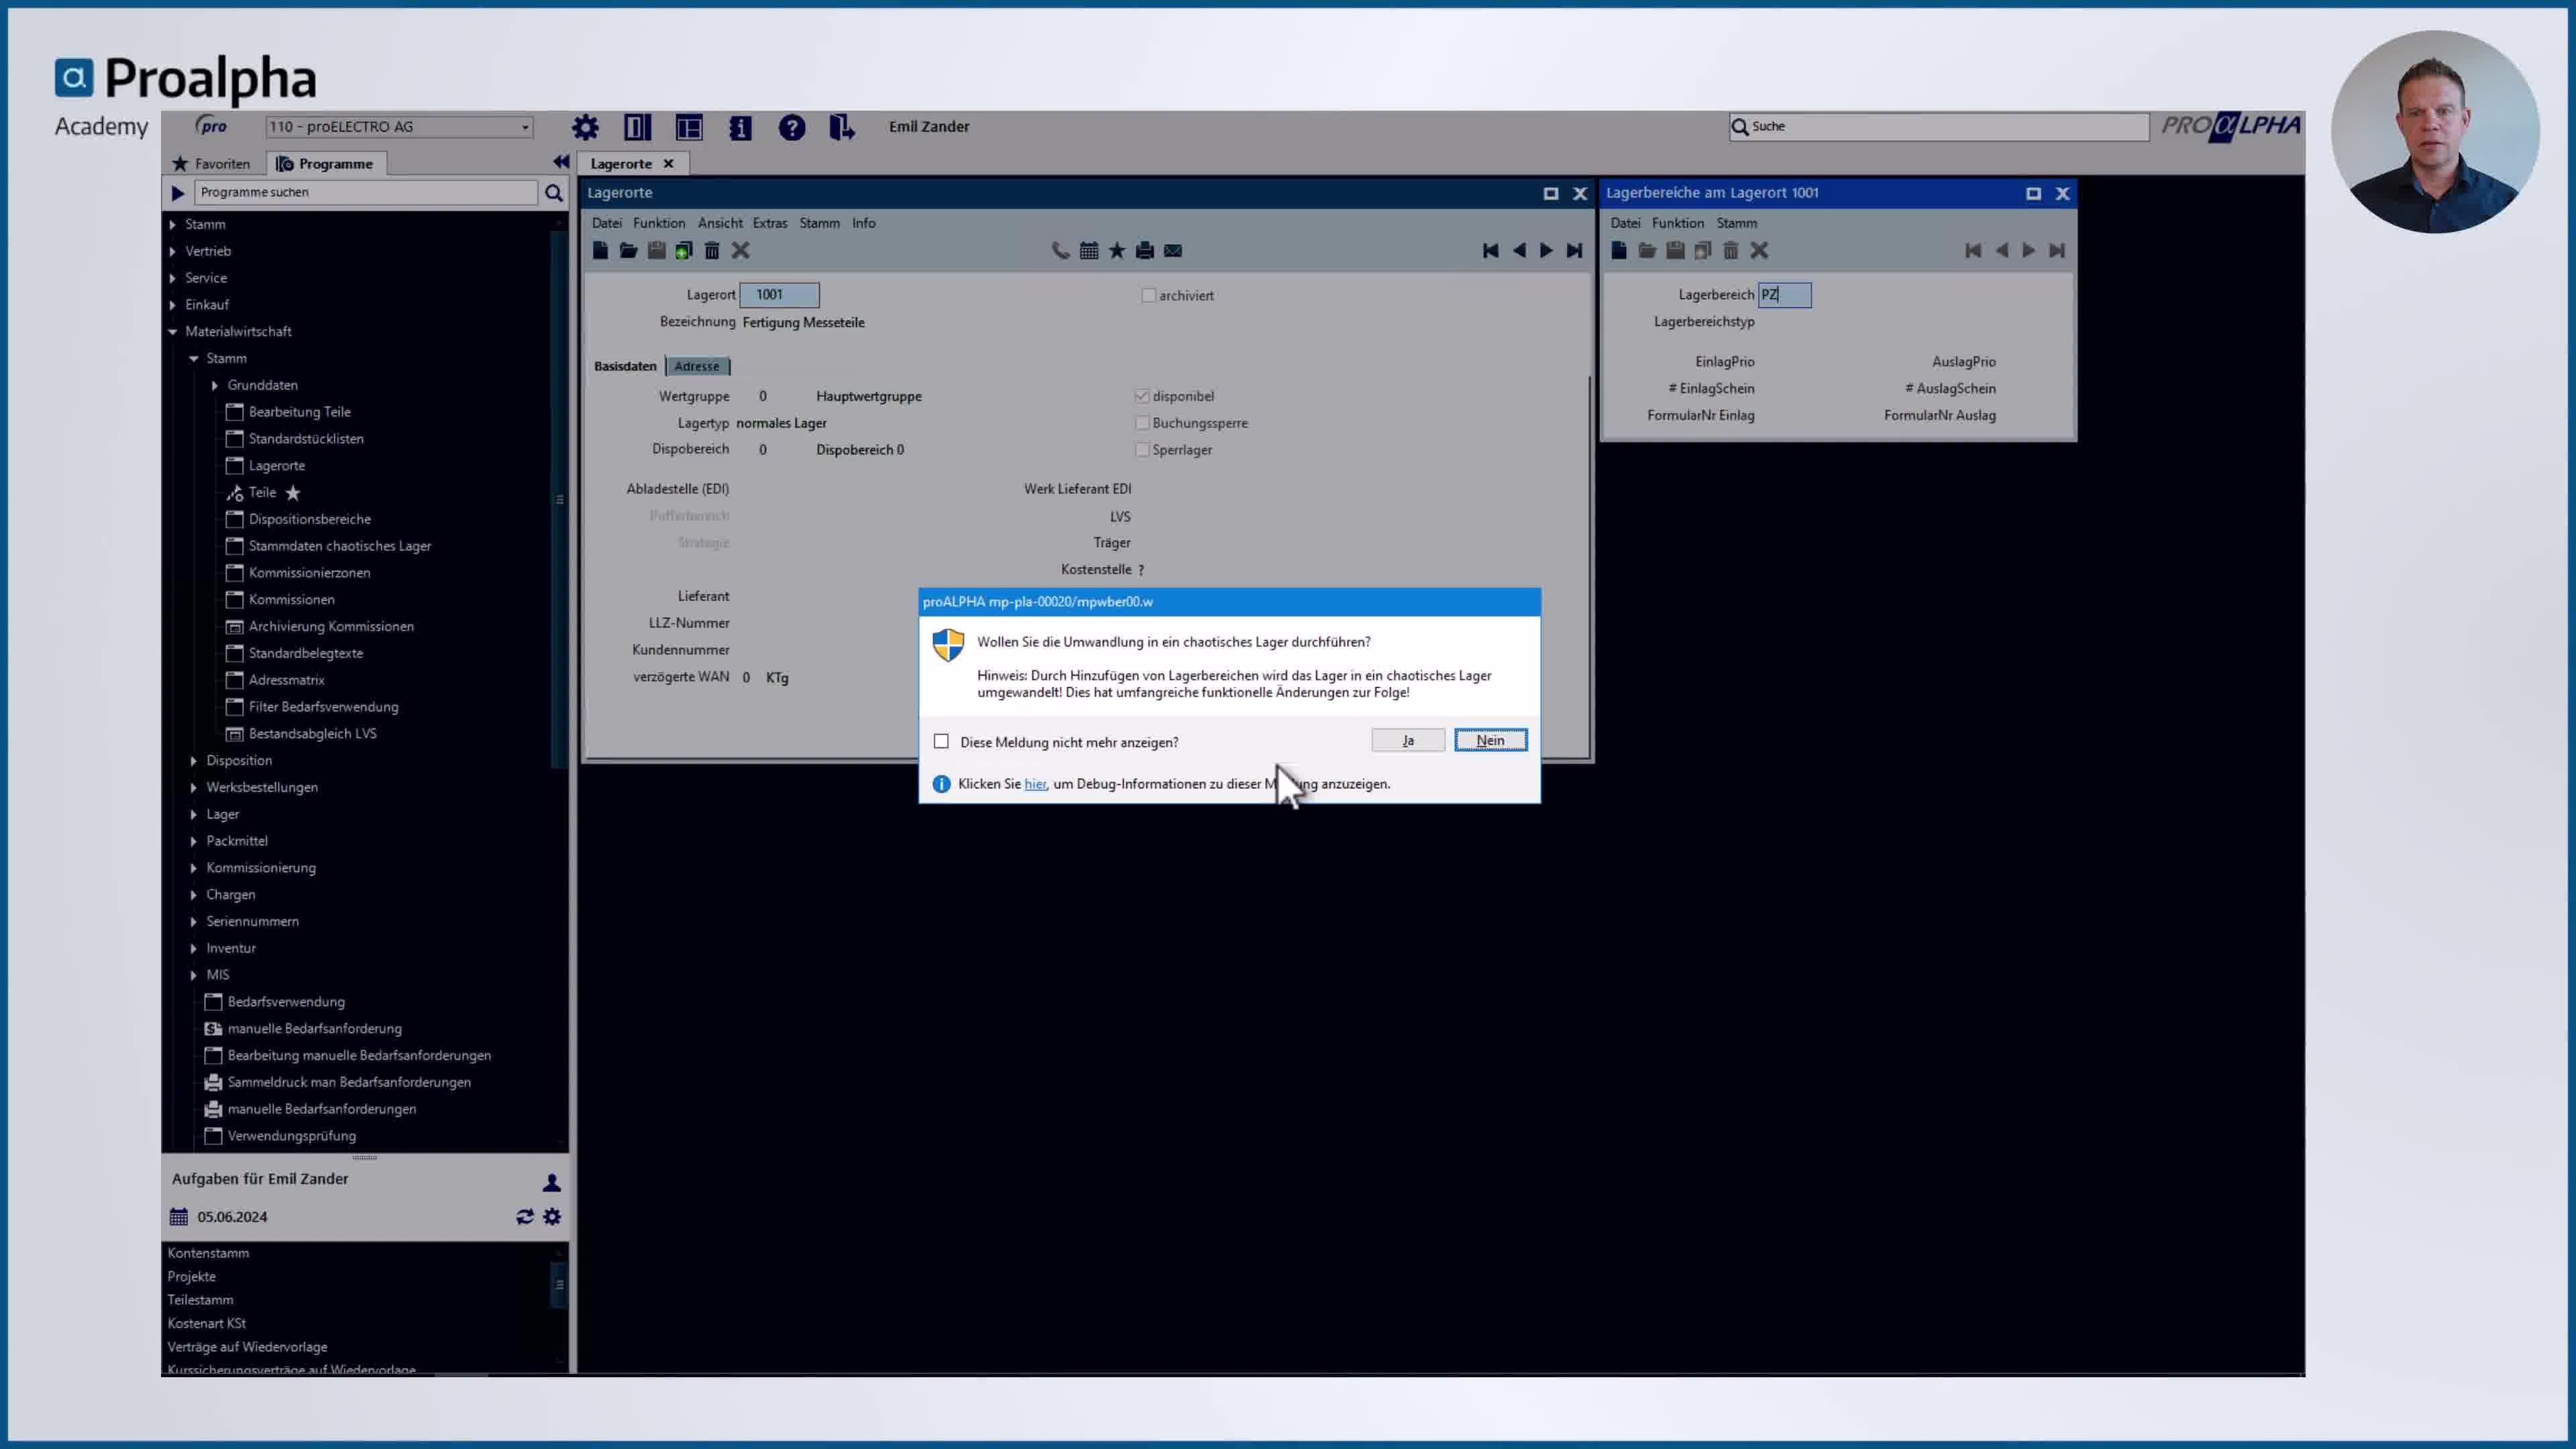Click the Suche search field
Screen dimensions: 2576x1449
pos(1940,126)
